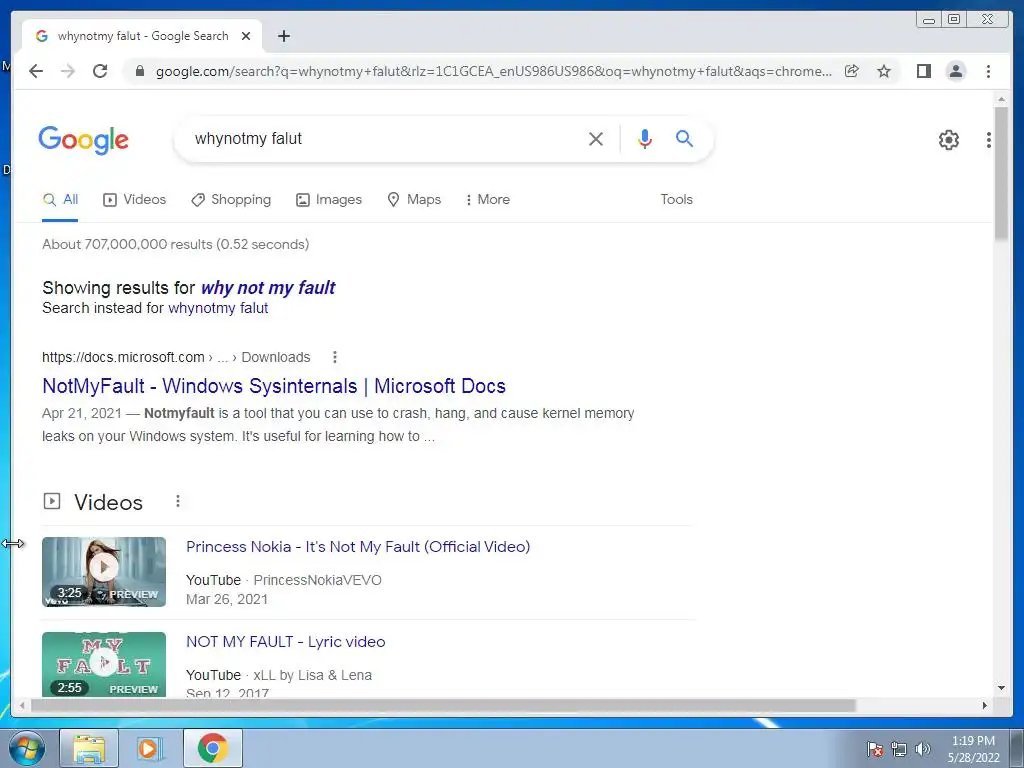Open the Chrome side panel
The width and height of the screenshot is (1024, 768).
coord(923,71)
